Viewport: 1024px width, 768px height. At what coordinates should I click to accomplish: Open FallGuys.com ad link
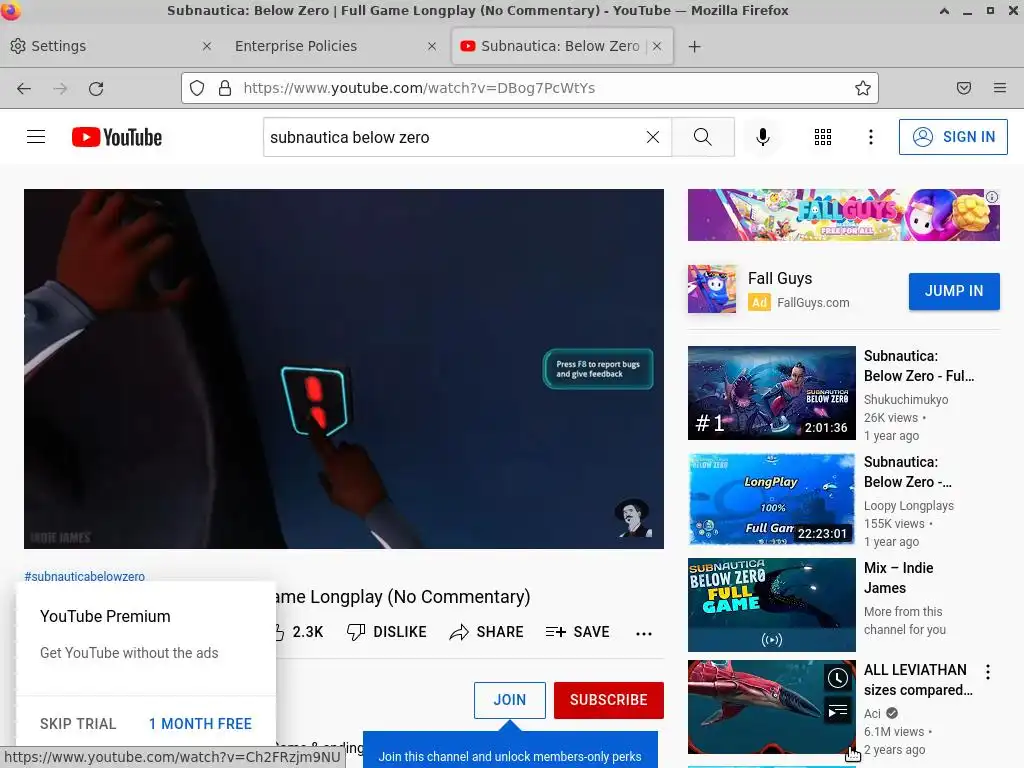pos(813,302)
